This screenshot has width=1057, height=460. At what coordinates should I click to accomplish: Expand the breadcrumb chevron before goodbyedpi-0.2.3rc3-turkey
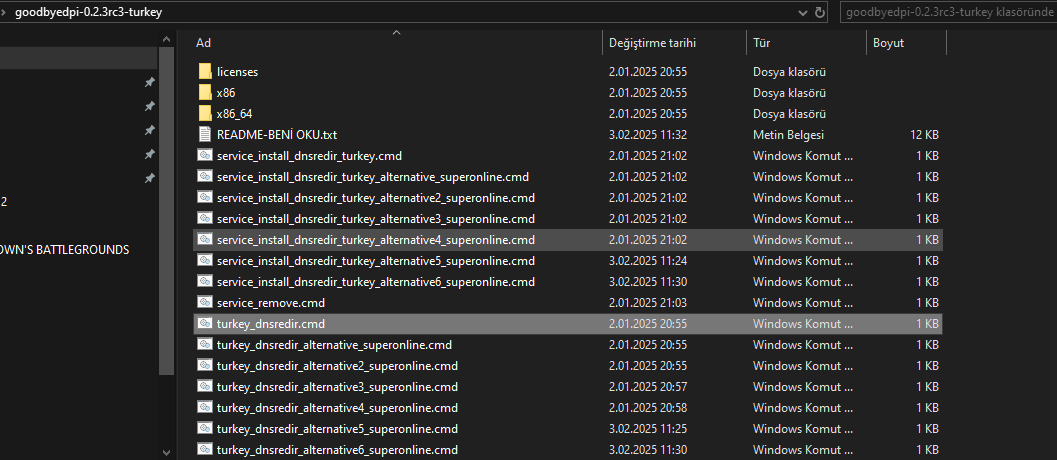coord(3,12)
